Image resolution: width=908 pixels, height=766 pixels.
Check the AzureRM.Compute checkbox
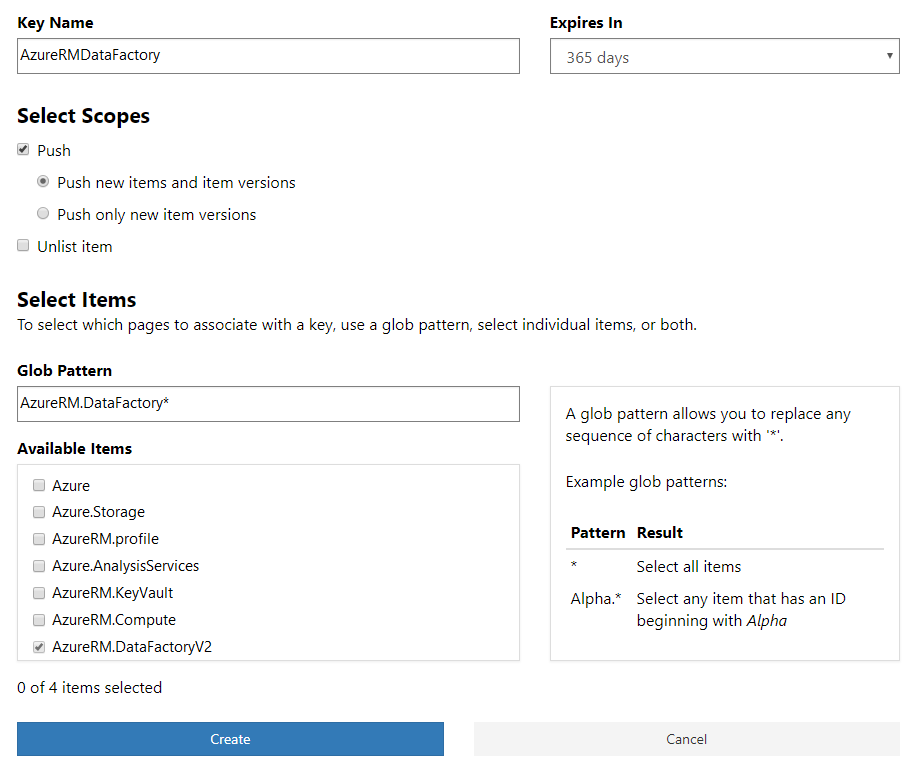(39, 620)
